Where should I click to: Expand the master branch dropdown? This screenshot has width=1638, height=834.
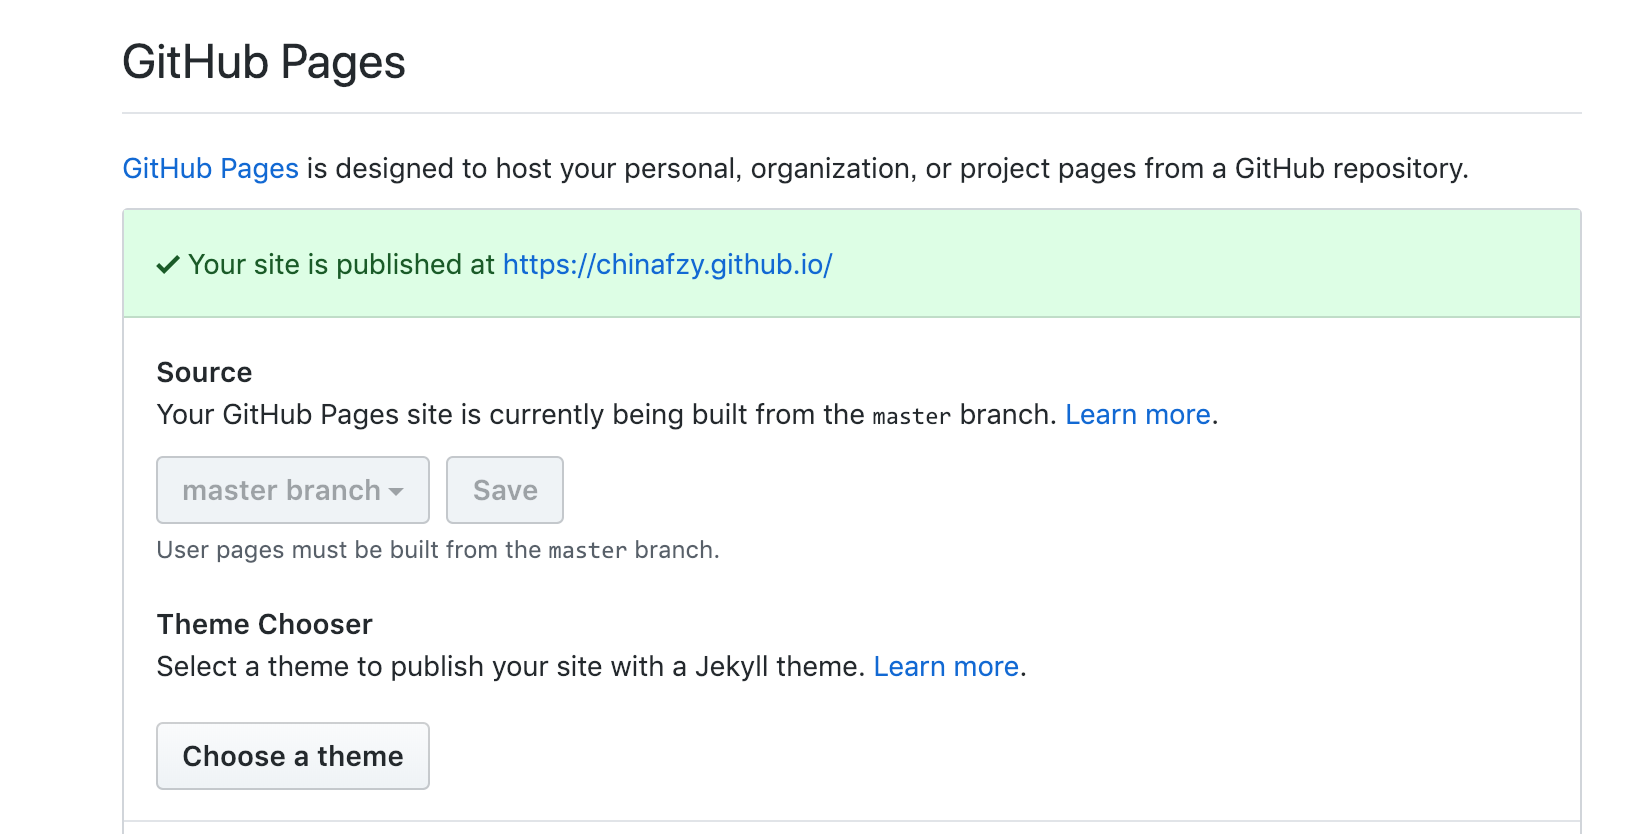(293, 490)
